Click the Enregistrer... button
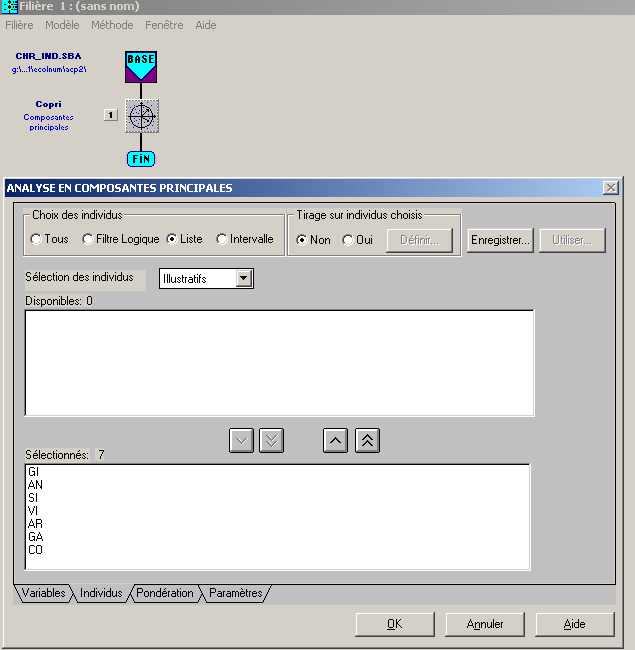This screenshot has width=635, height=650. [500, 240]
